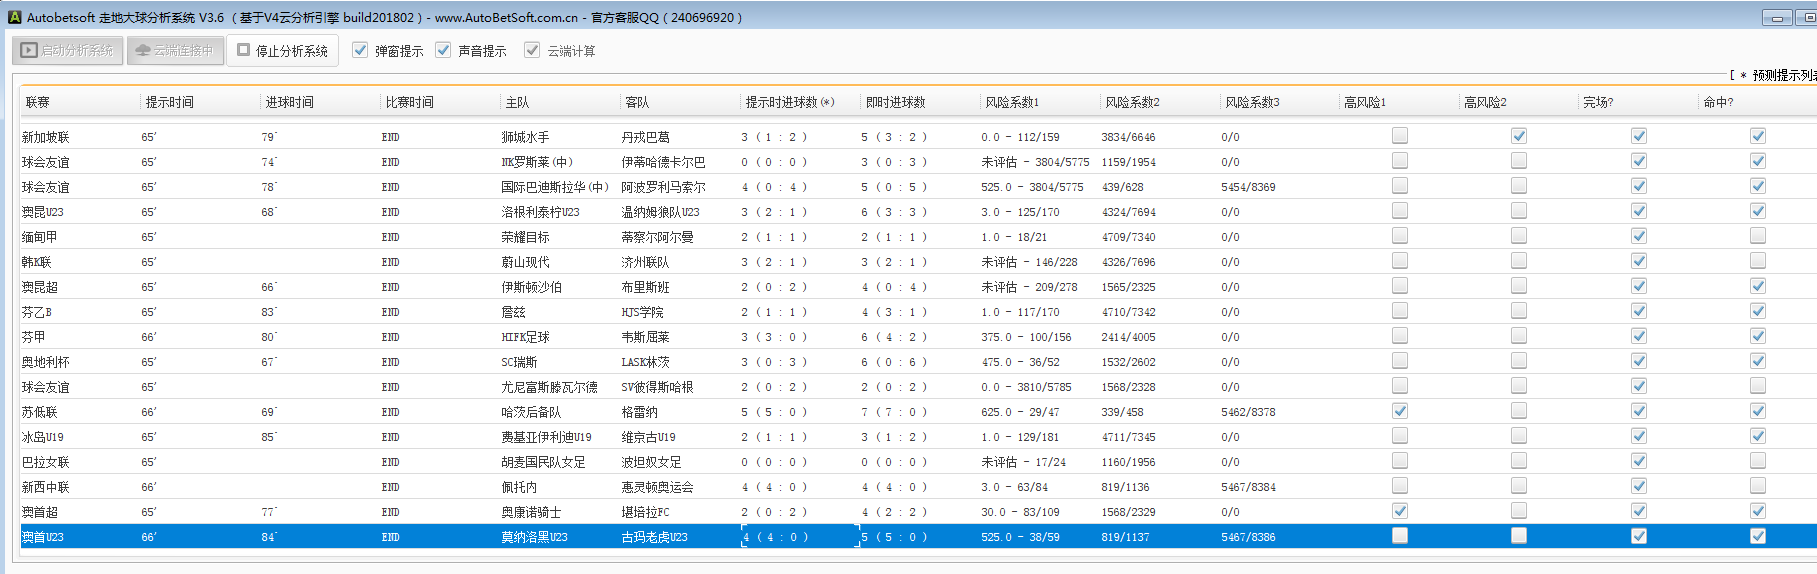This screenshot has width=1817, height=574.
Task: Click the 云端连接中 cloud icon button
Action: point(174,50)
